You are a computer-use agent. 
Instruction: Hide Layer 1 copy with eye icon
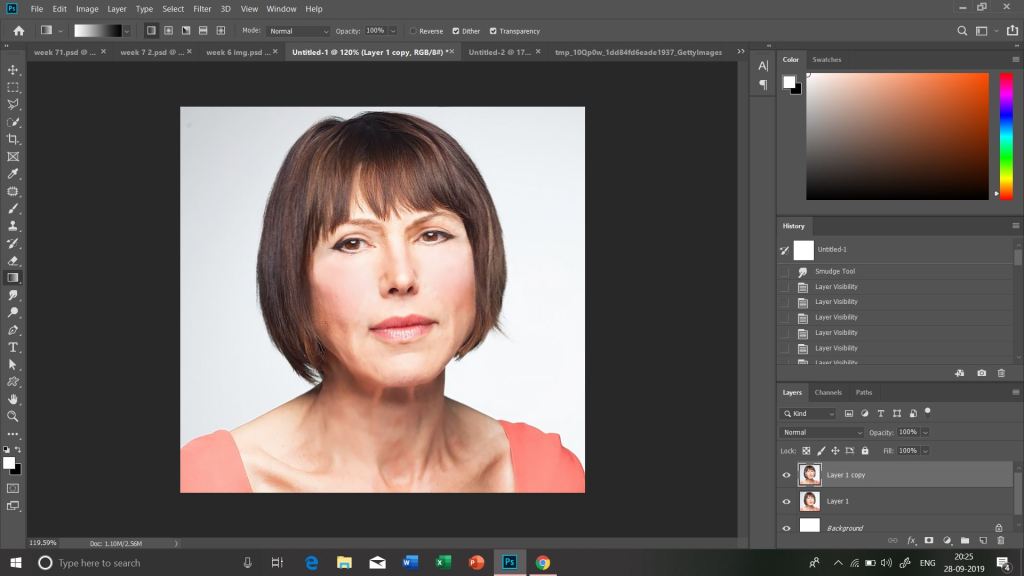point(786,475)
